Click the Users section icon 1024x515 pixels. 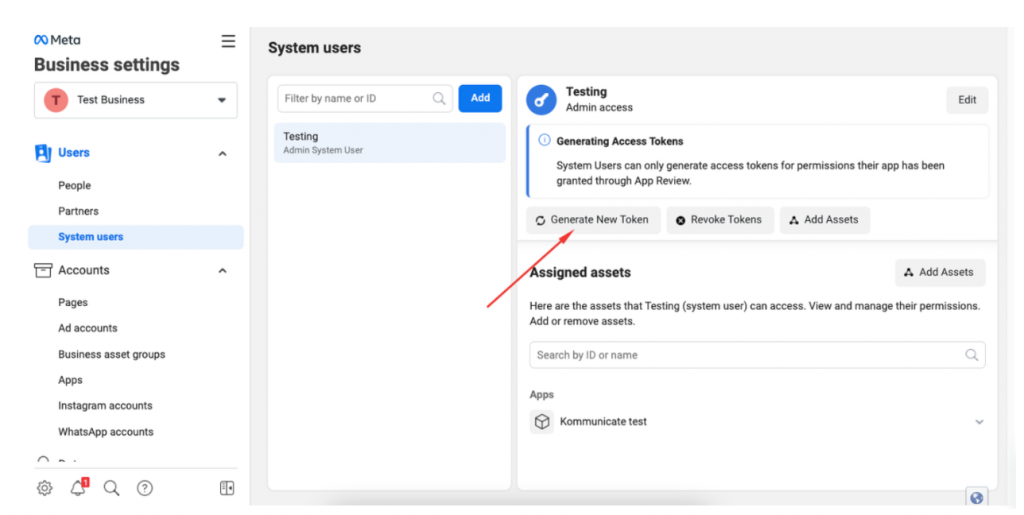(43, 153)
